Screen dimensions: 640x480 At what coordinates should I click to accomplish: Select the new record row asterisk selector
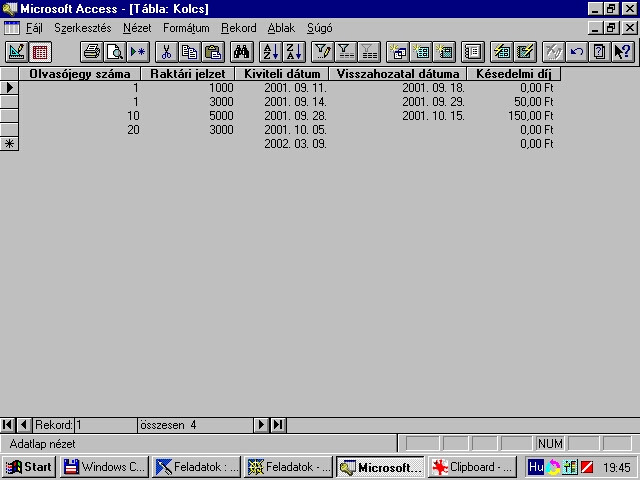click(9, 144)
